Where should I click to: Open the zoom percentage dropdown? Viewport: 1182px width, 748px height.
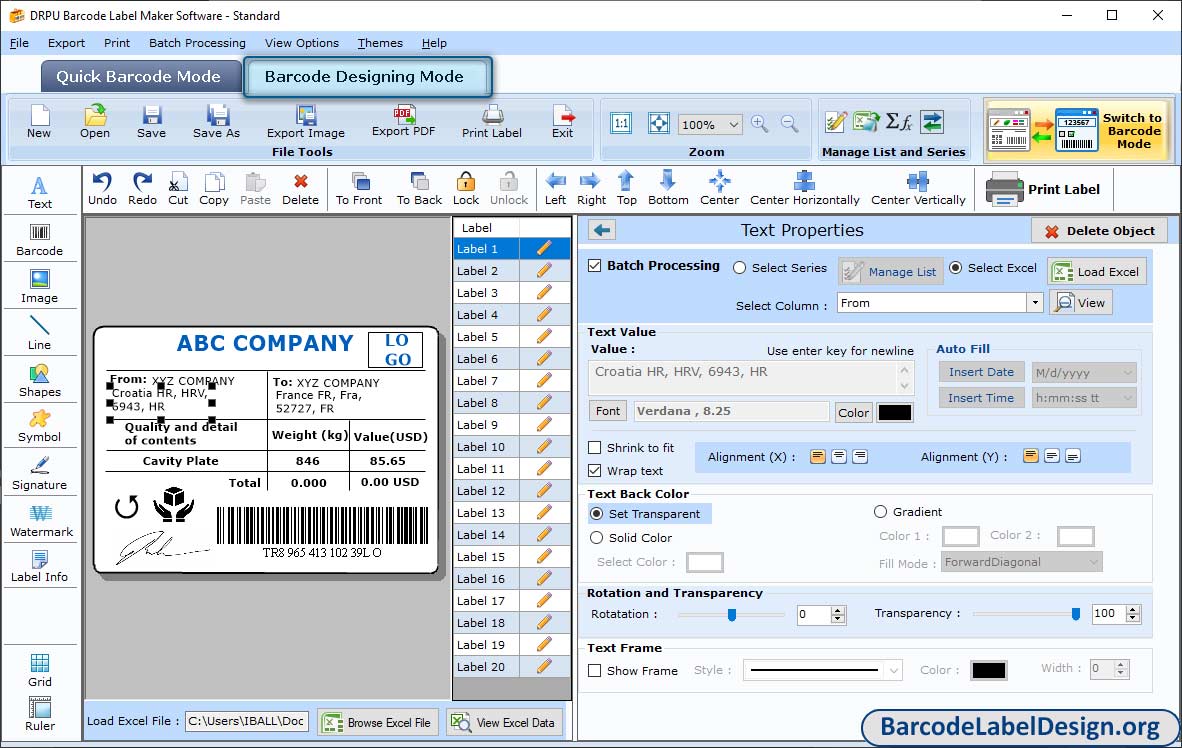point(733,124)
